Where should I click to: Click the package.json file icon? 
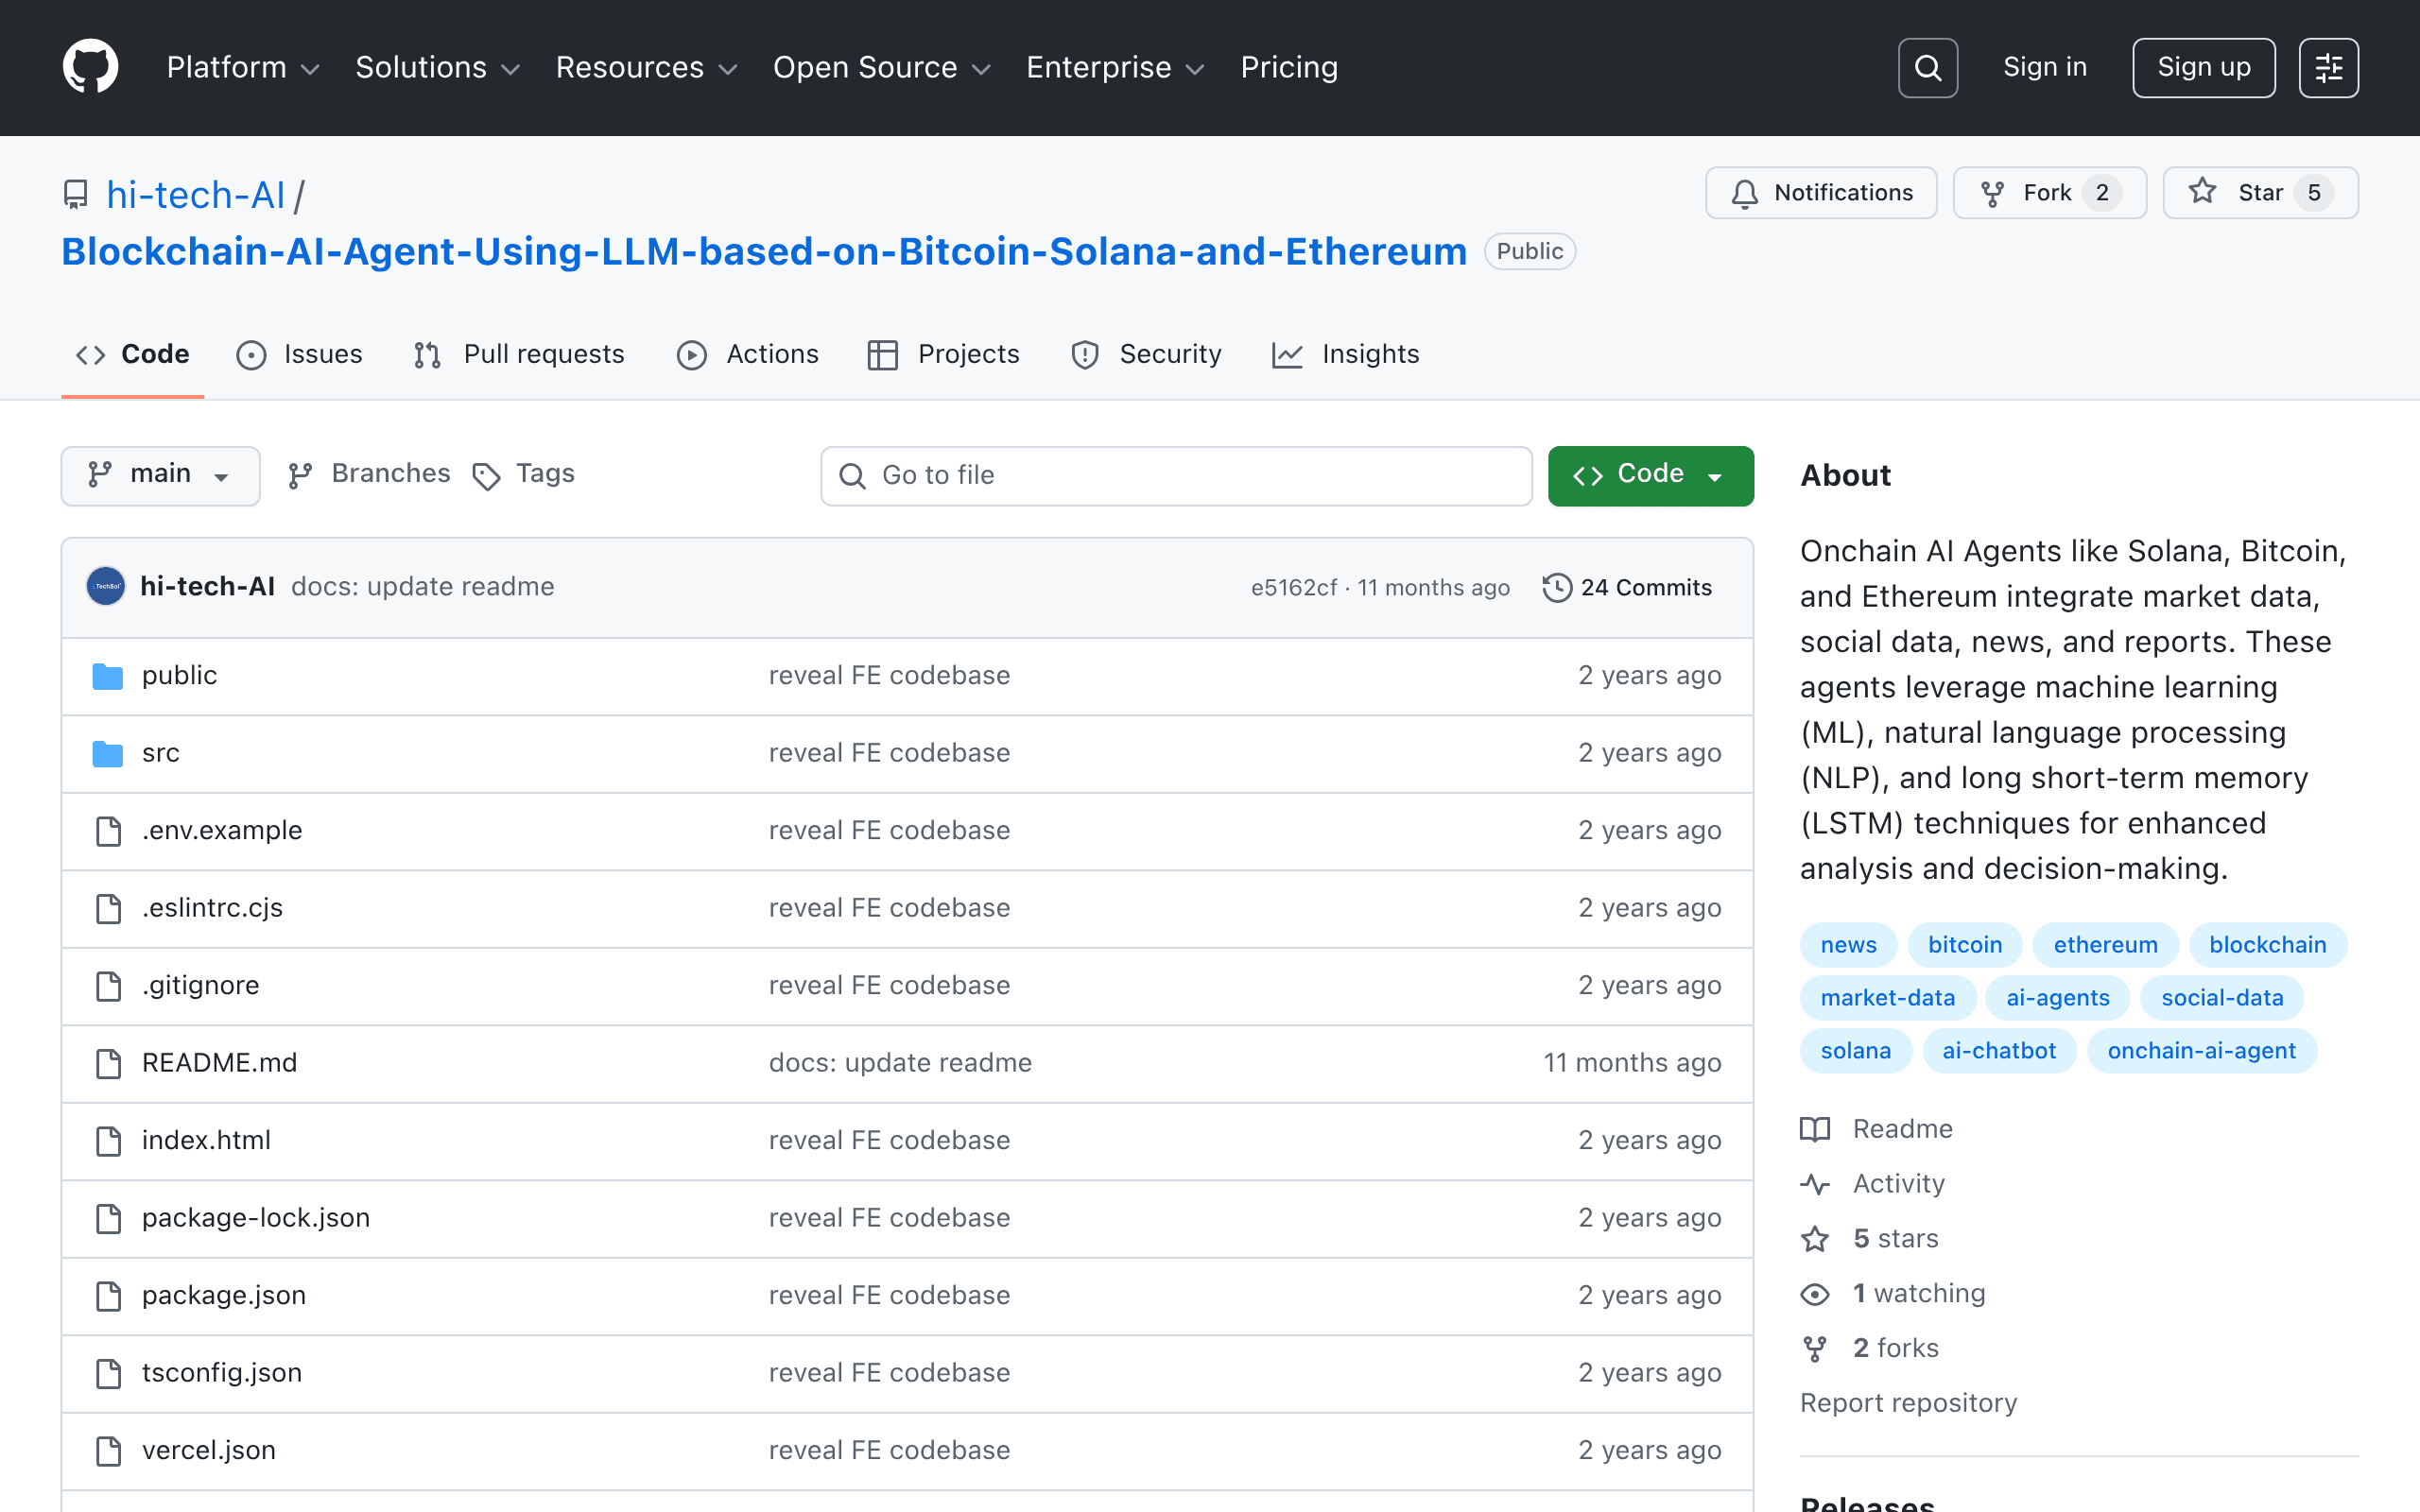click(108, 1296)
